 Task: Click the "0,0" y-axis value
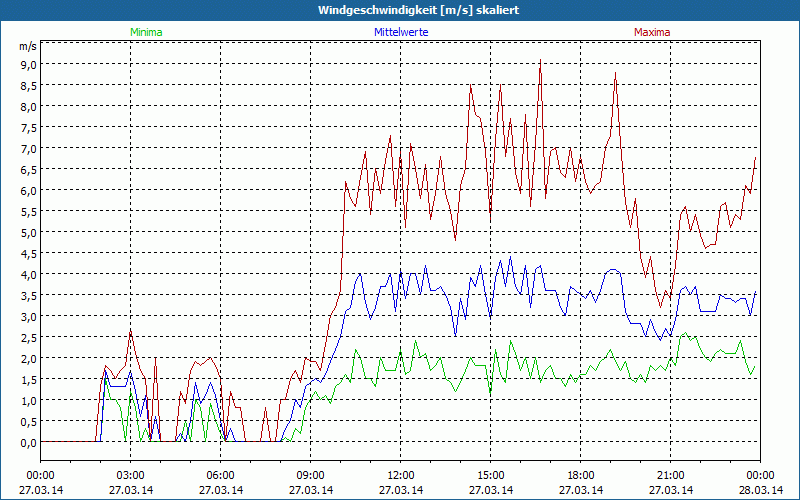tap(29, 443)
